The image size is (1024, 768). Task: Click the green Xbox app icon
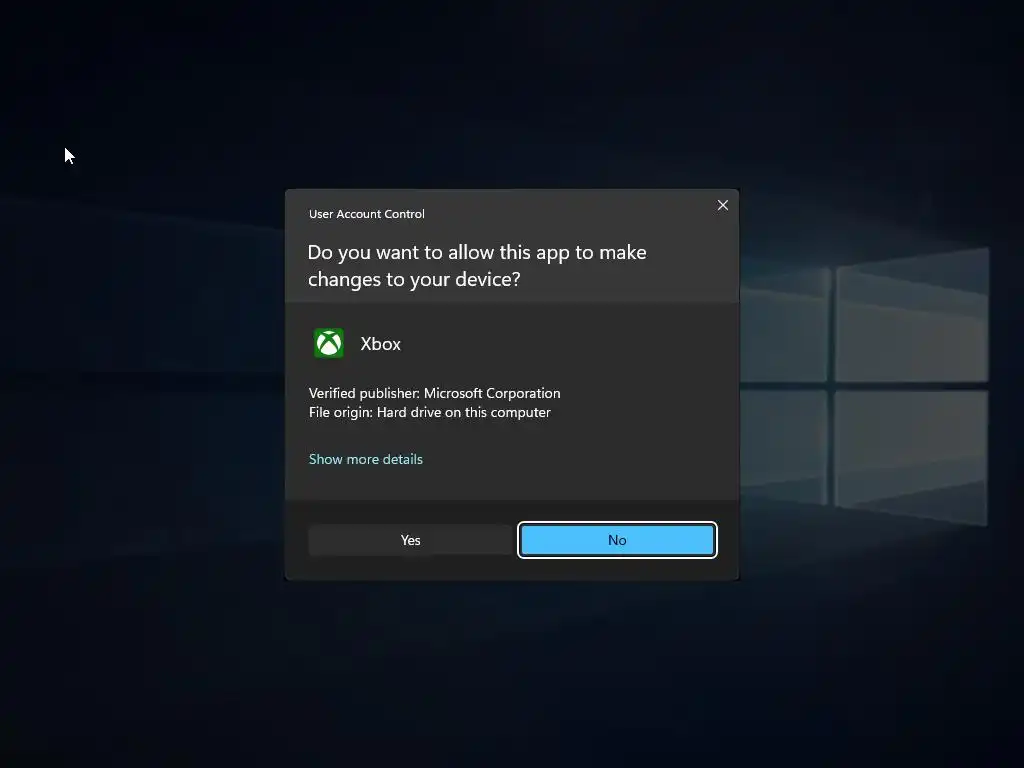pos(328,343)
